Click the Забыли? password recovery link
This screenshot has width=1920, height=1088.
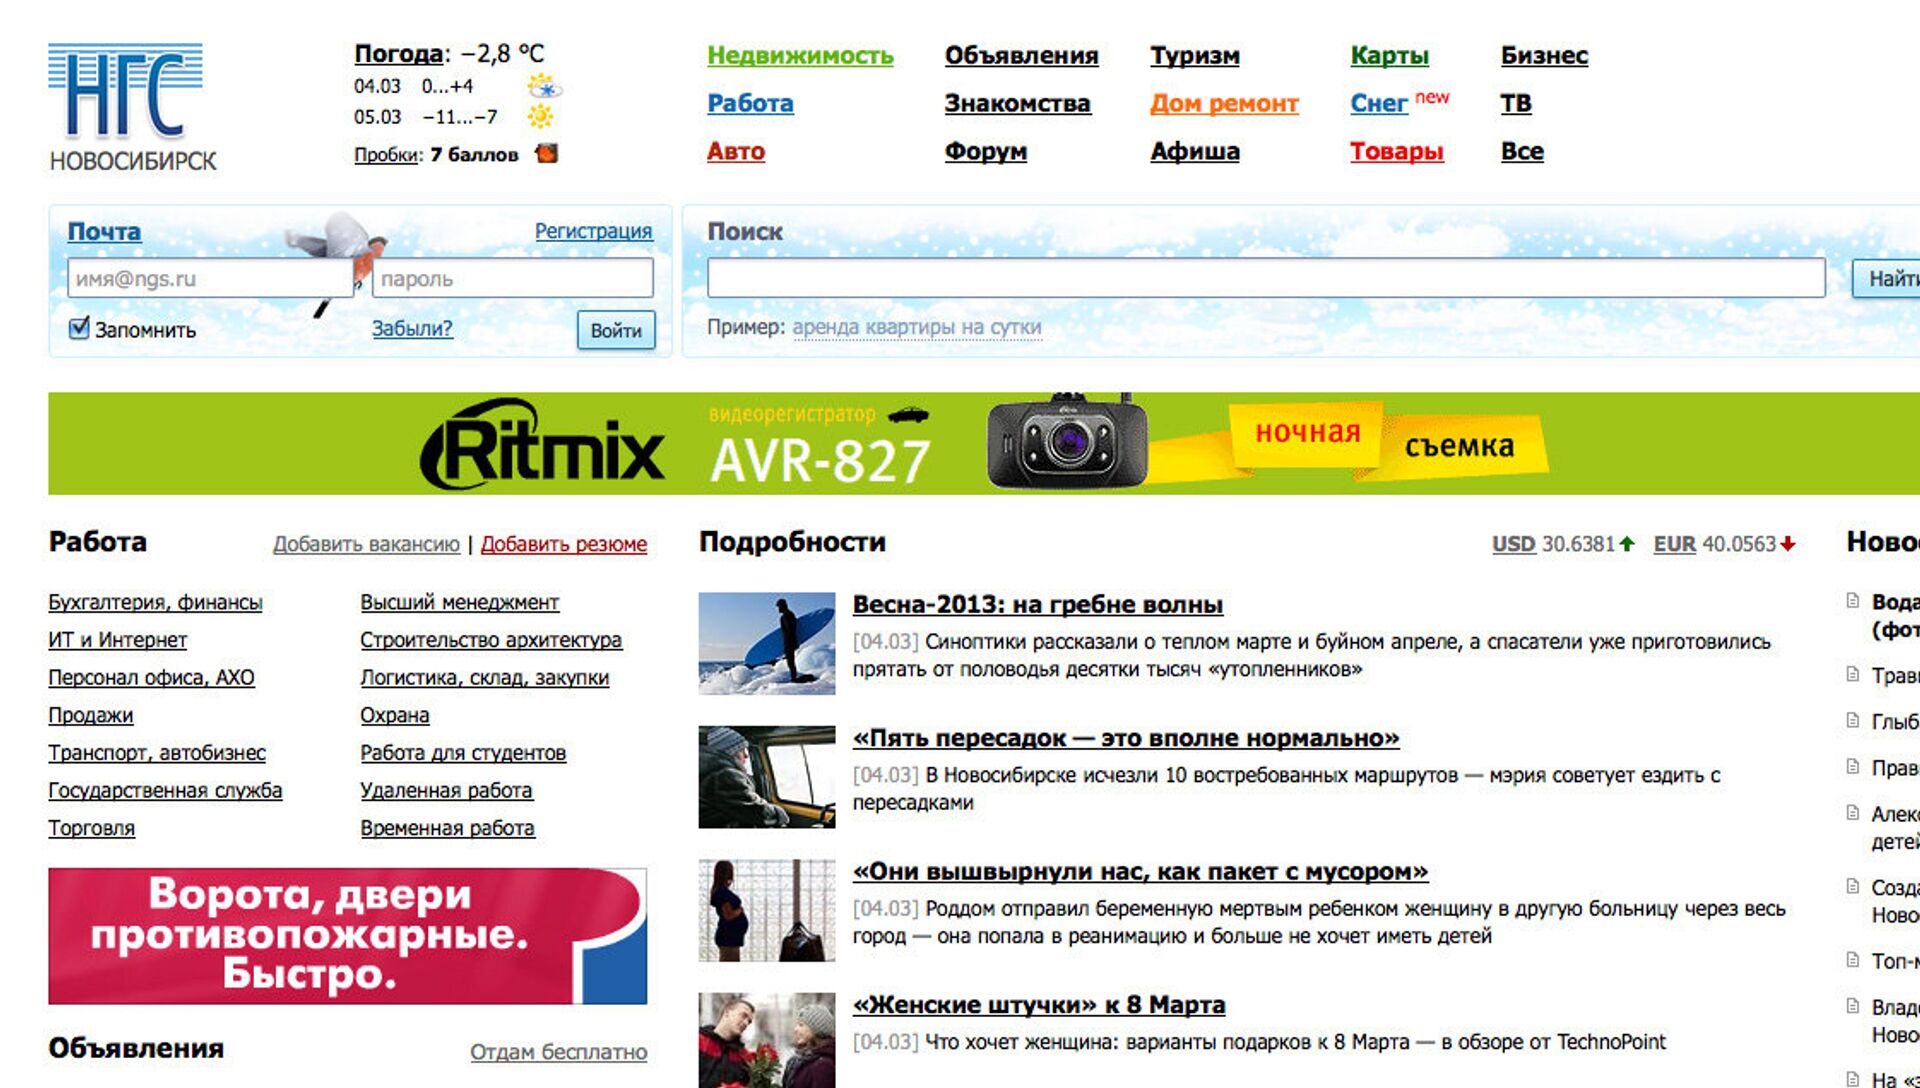pyautogui.click(x=412, y=328)
